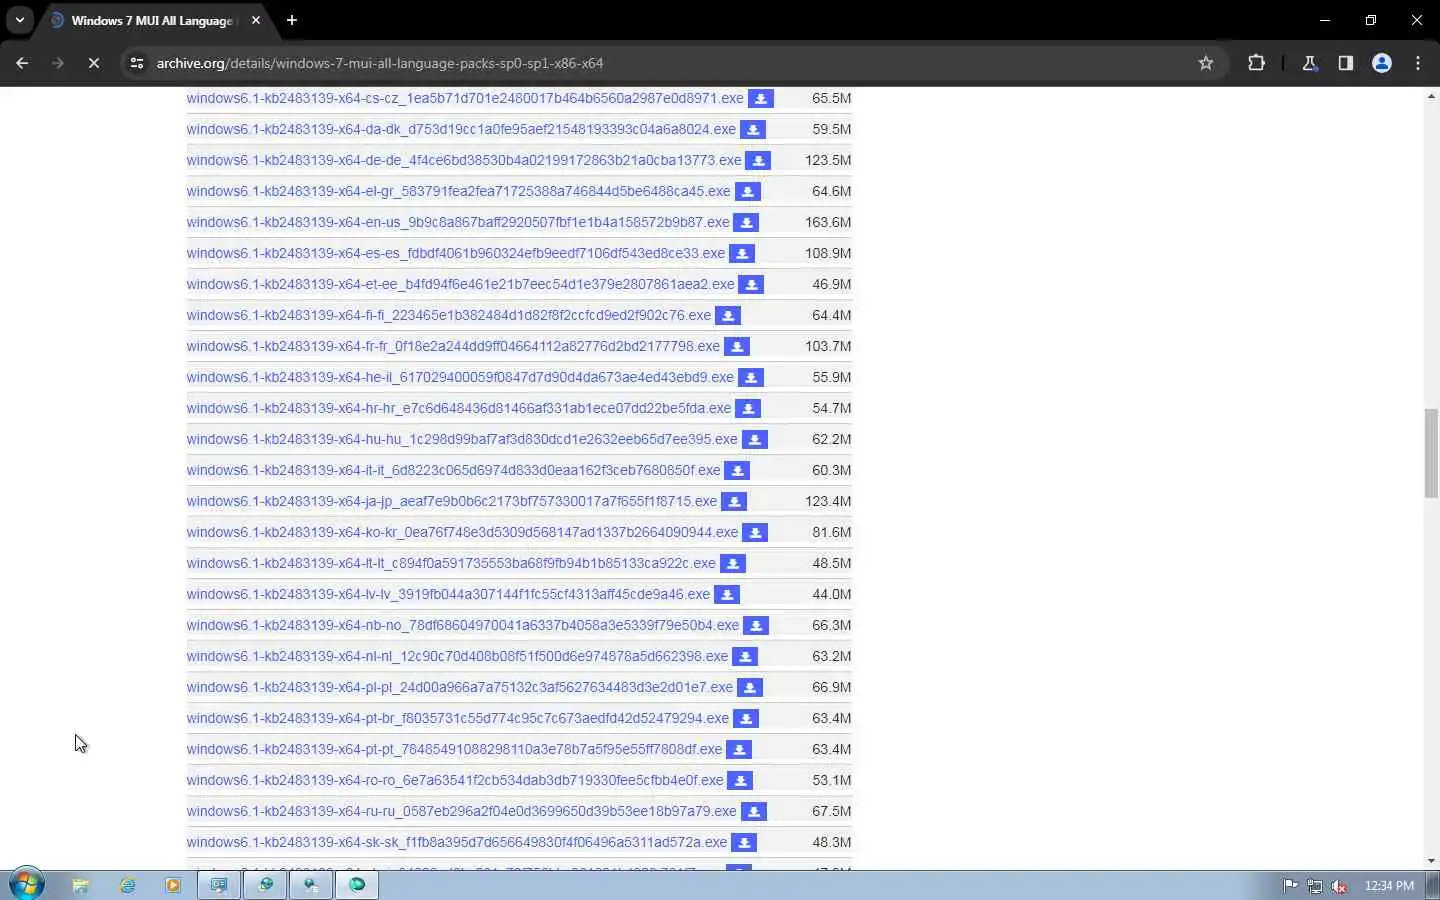
Task: Go forward to next page
Action: [x=58, y=63]
